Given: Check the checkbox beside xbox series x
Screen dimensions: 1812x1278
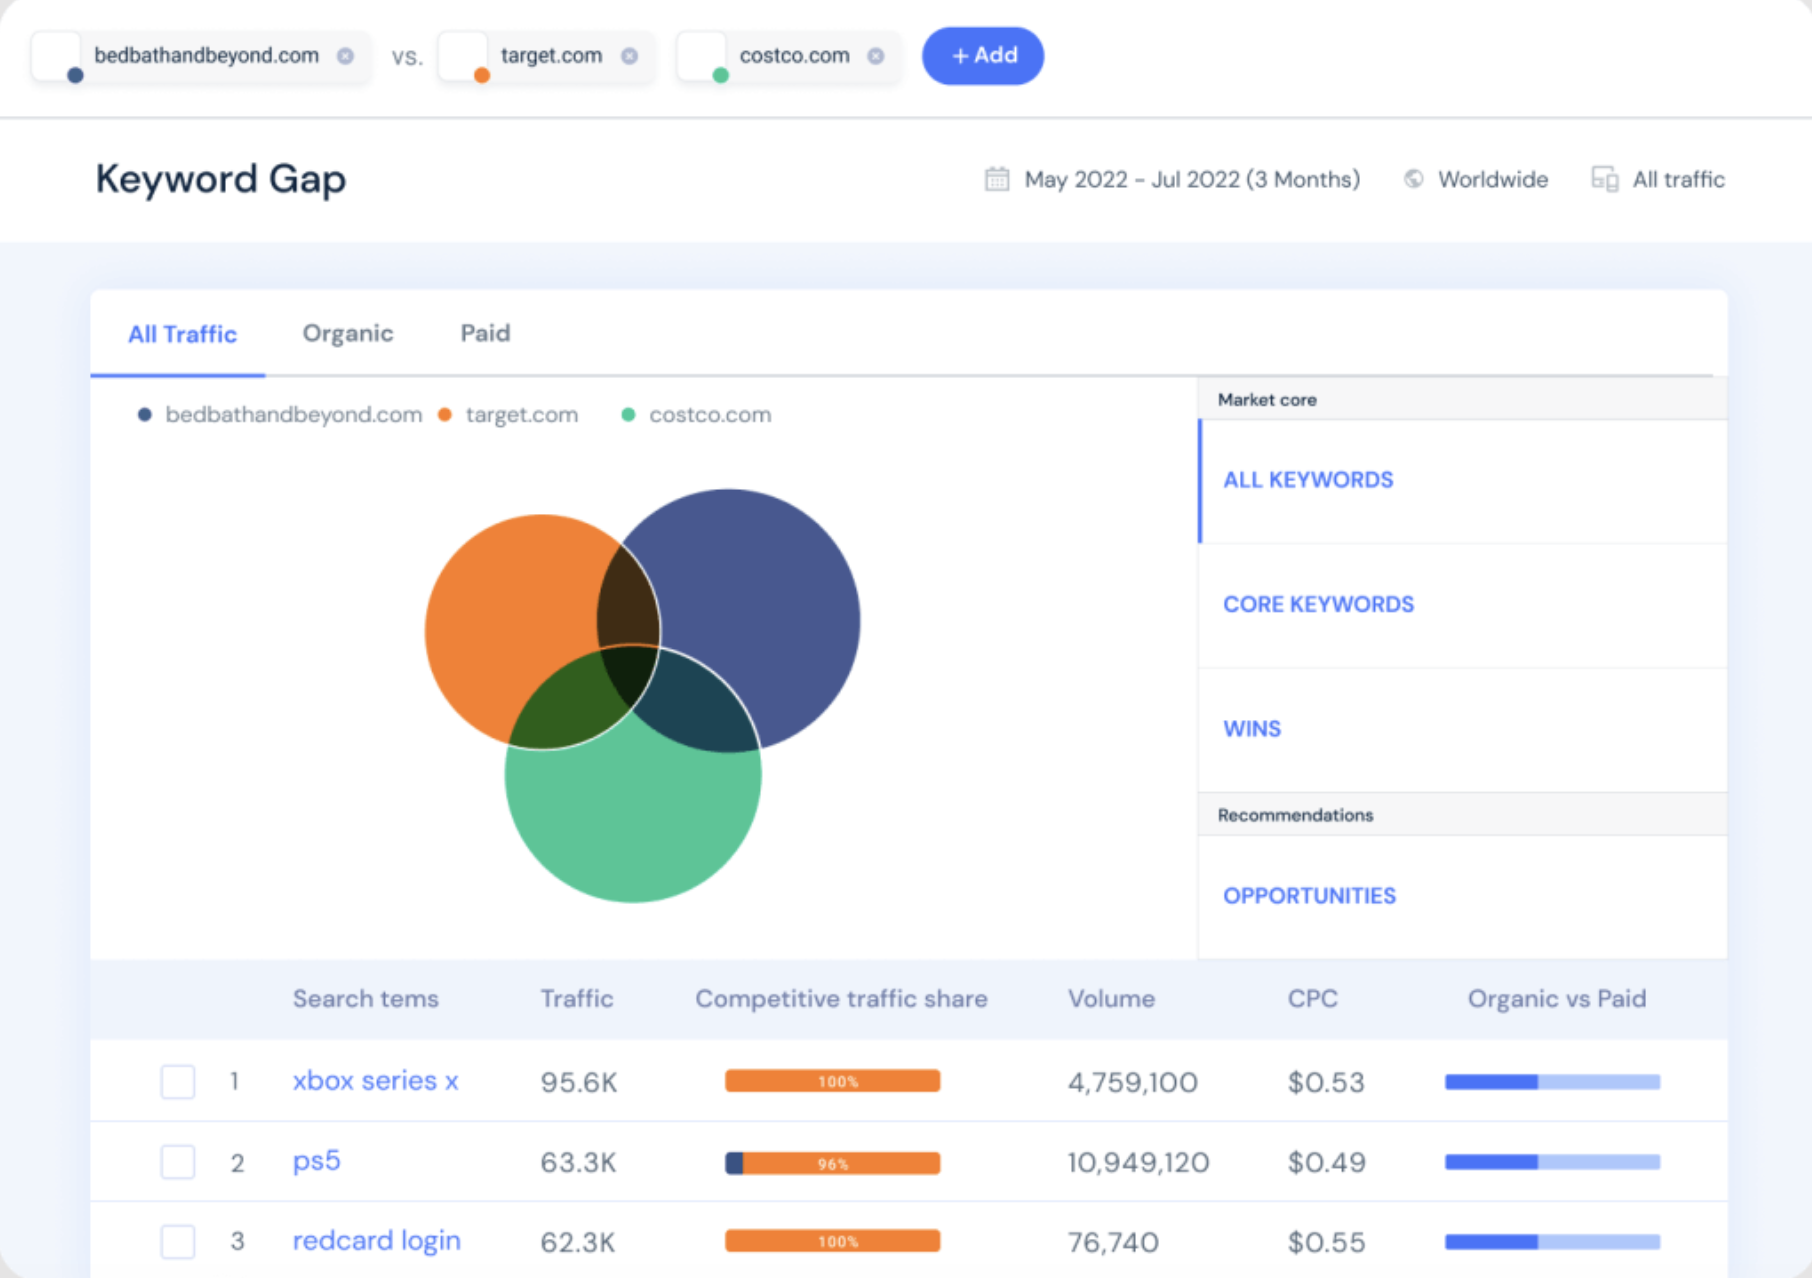Looking at the screenshot, I should pos(177,1081).
